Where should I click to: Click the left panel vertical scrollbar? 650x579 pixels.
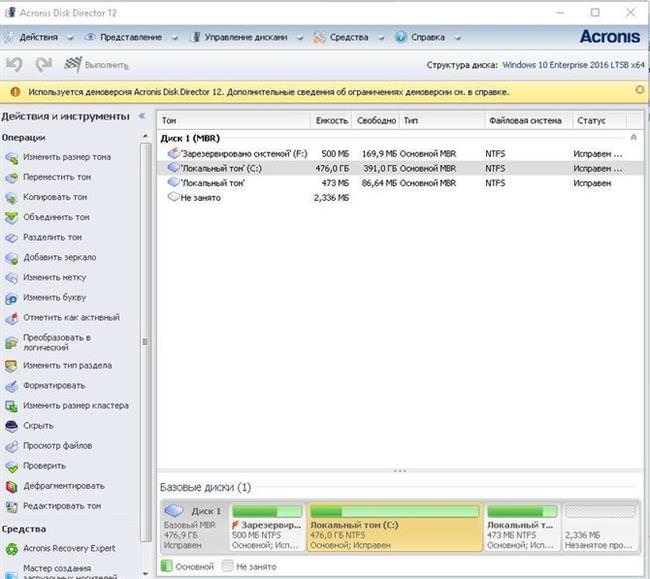pyautogui.click(x=145, y=342)
